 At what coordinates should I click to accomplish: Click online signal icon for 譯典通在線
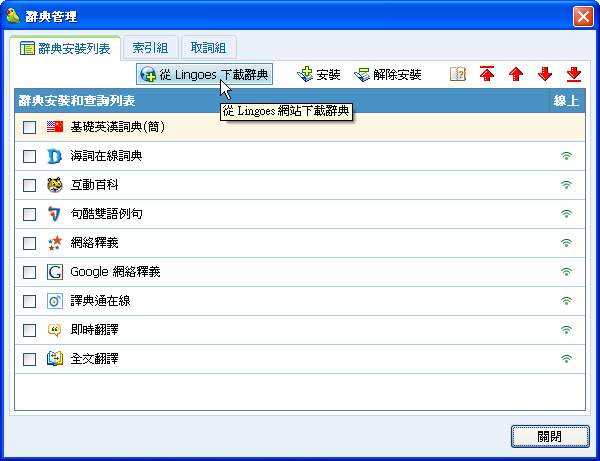566,301
